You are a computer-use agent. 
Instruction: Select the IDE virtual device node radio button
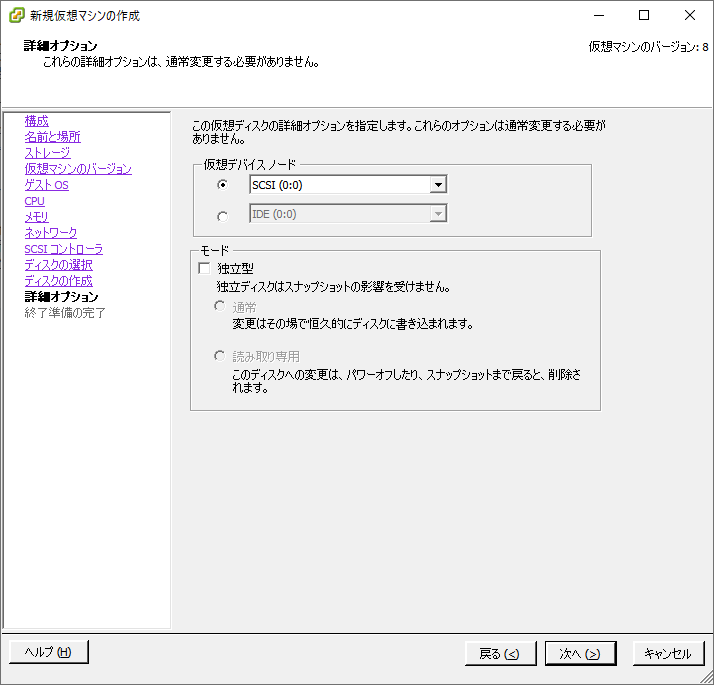click(222, 217)
